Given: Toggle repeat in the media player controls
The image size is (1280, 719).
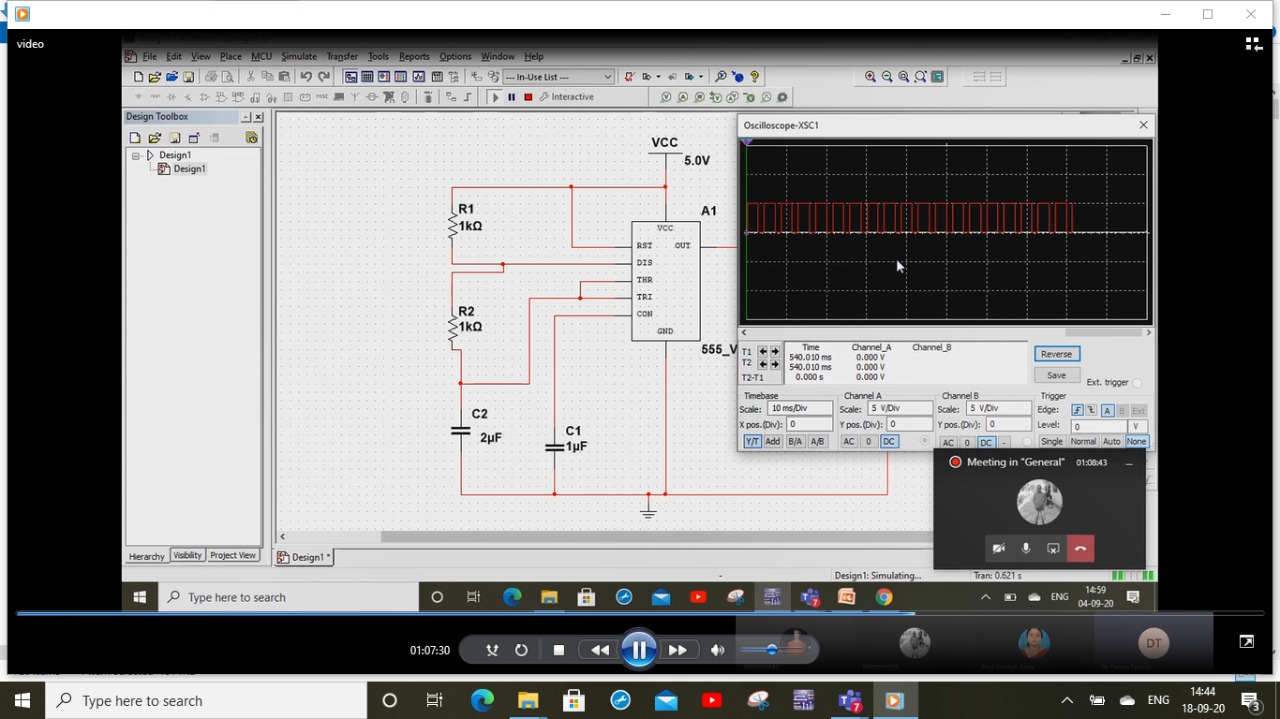Looking at the screenshot, I should (521, 650).
